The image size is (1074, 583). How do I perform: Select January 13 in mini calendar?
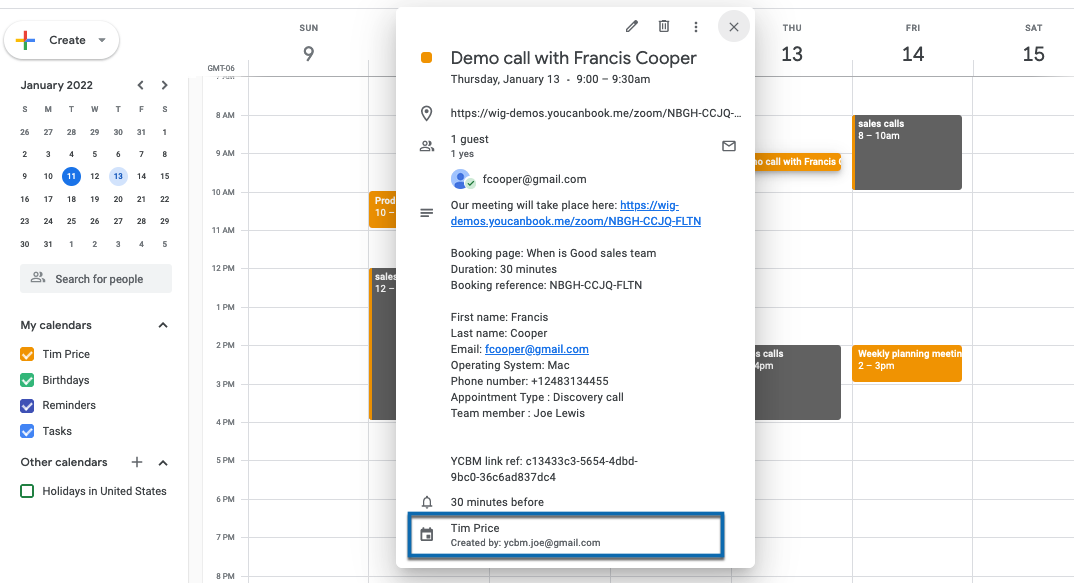[x=118, y=177]
